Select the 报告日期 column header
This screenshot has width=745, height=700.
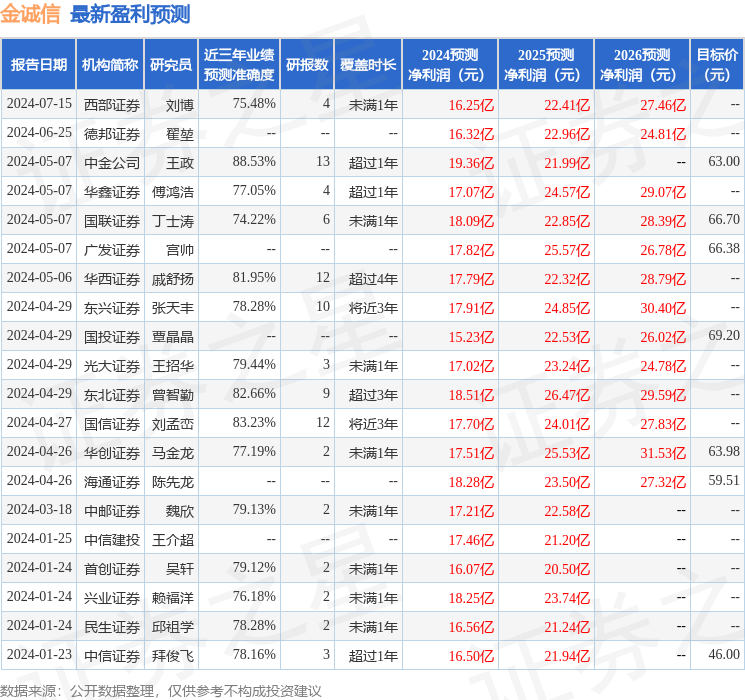[38, 65]
